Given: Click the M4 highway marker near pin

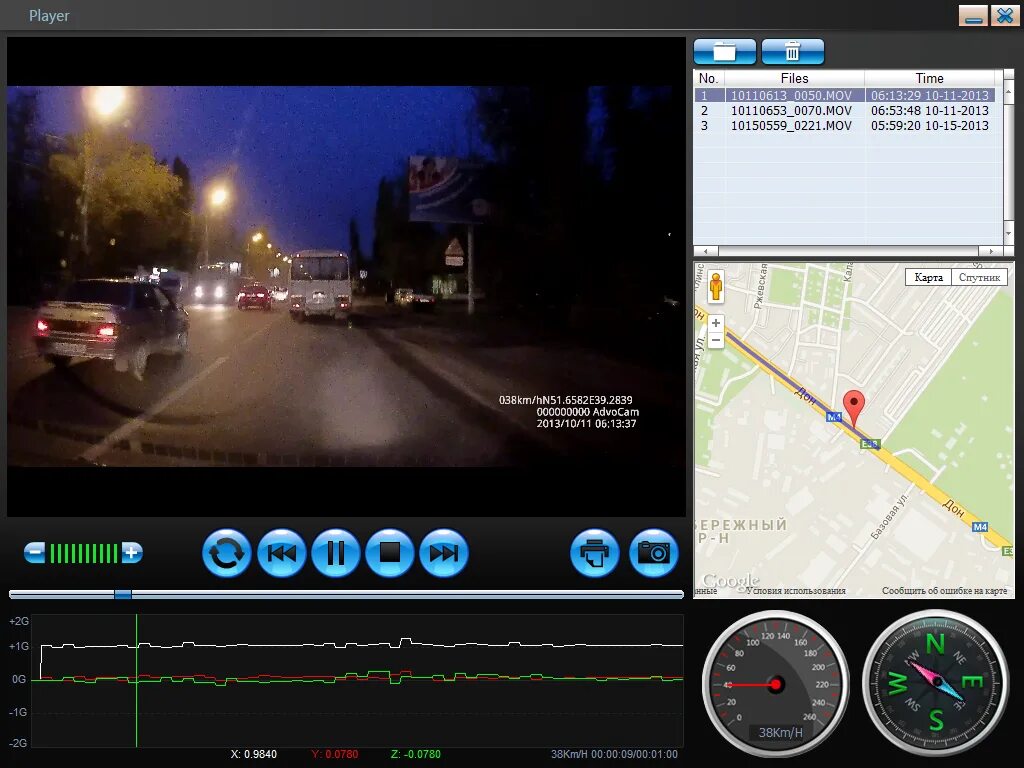Looking at the screenshot, I should [x=834, y=417].
